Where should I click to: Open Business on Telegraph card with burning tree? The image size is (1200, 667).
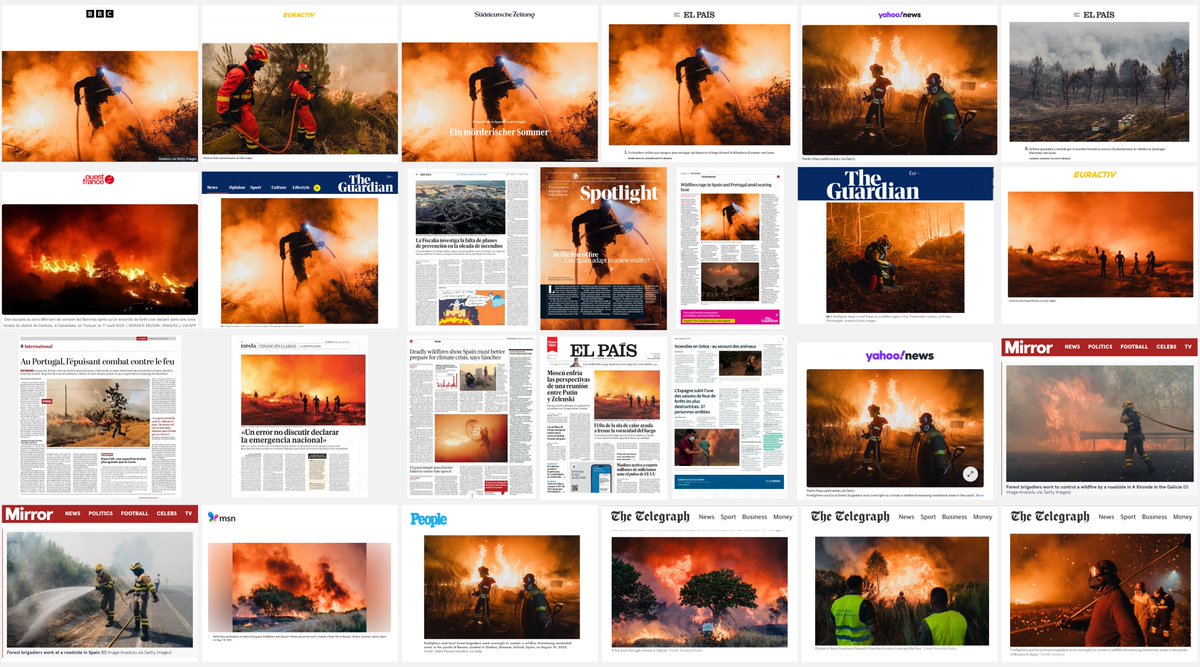coord(755,517)
